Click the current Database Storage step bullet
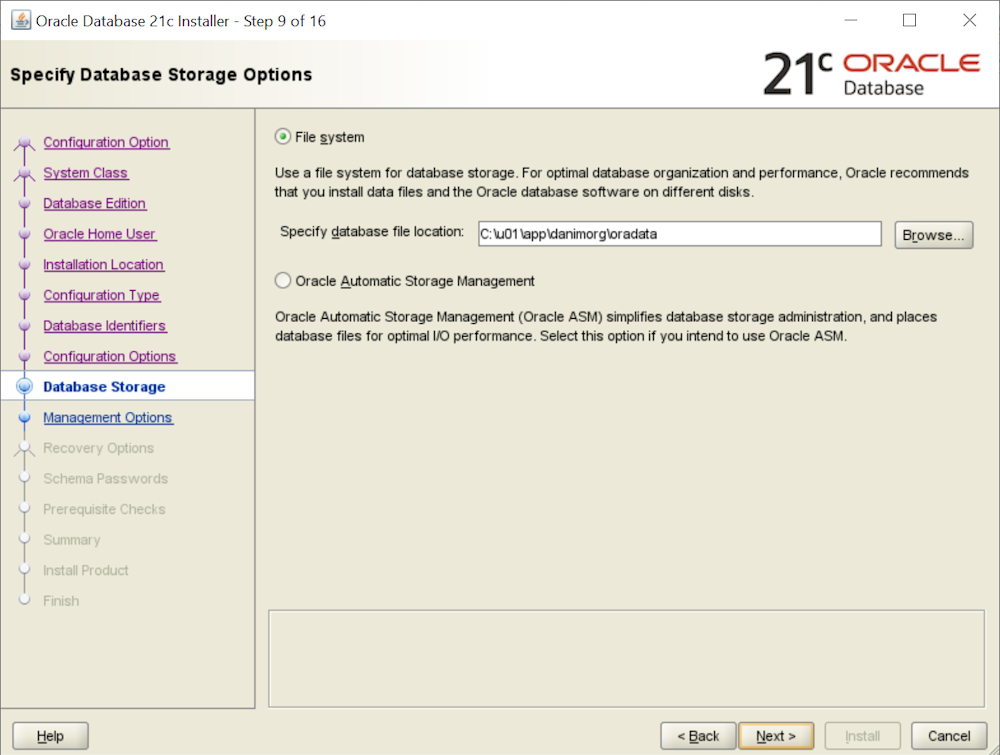The width and height of the screenshot is (1000, 755). (x=25, y=387)
